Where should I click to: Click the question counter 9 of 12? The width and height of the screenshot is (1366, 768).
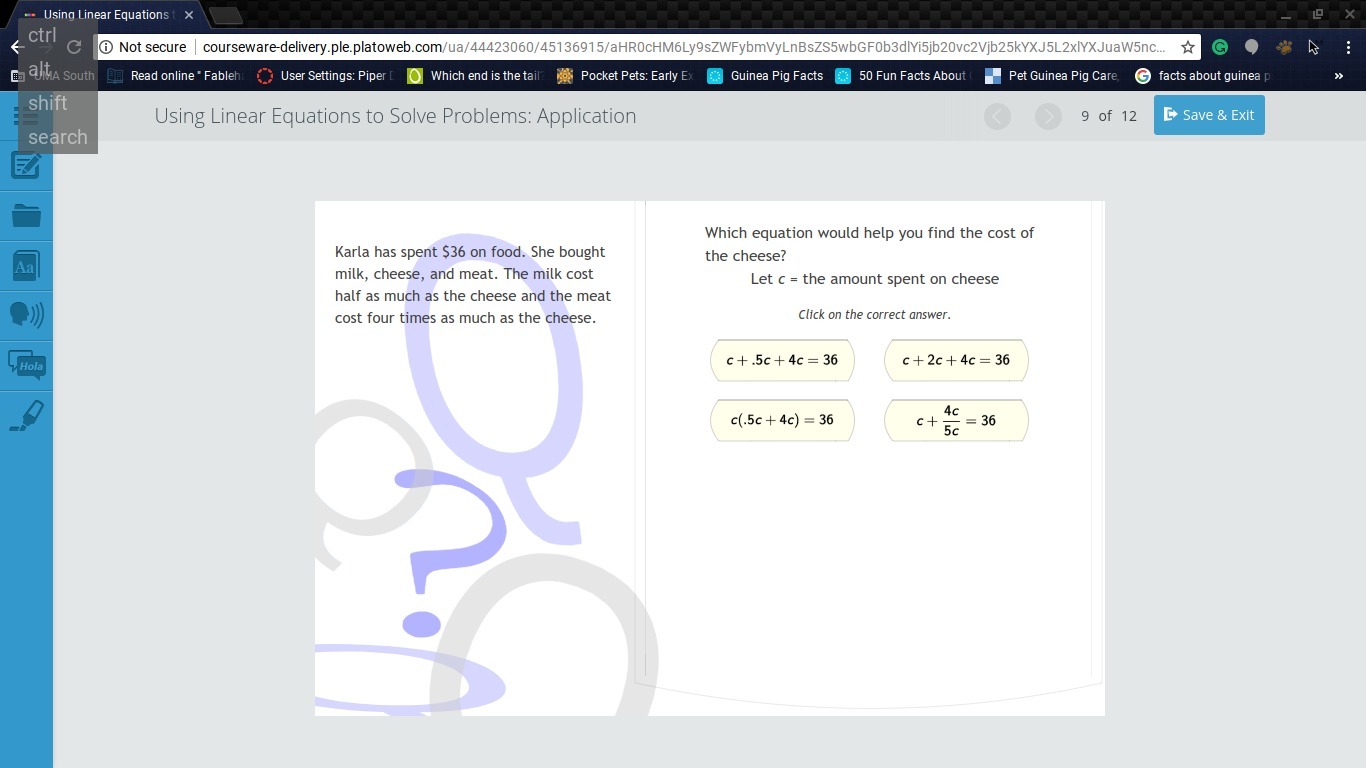pyautogui.click(x=1109, y=116)
